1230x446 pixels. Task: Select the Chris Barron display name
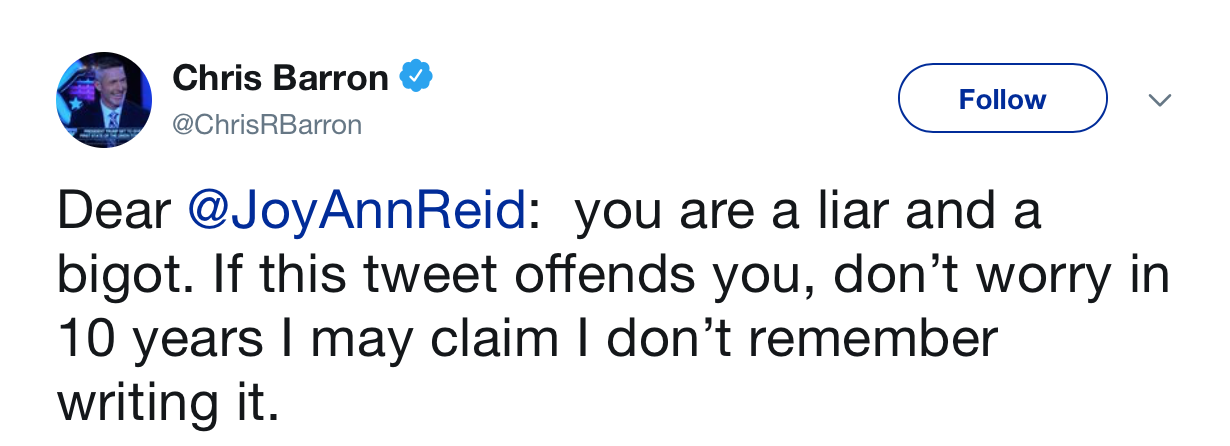[280, 77]
